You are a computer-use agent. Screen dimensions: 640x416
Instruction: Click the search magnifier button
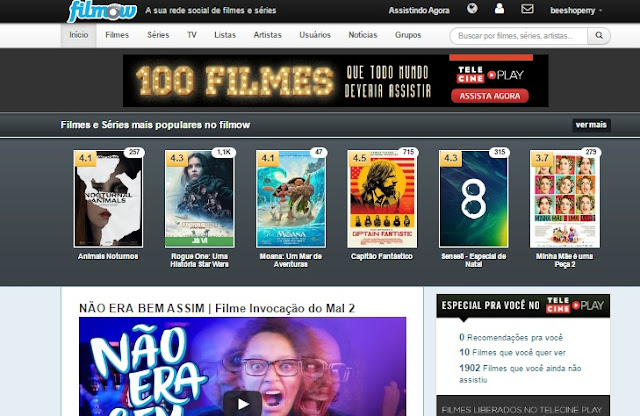point(599,36)
